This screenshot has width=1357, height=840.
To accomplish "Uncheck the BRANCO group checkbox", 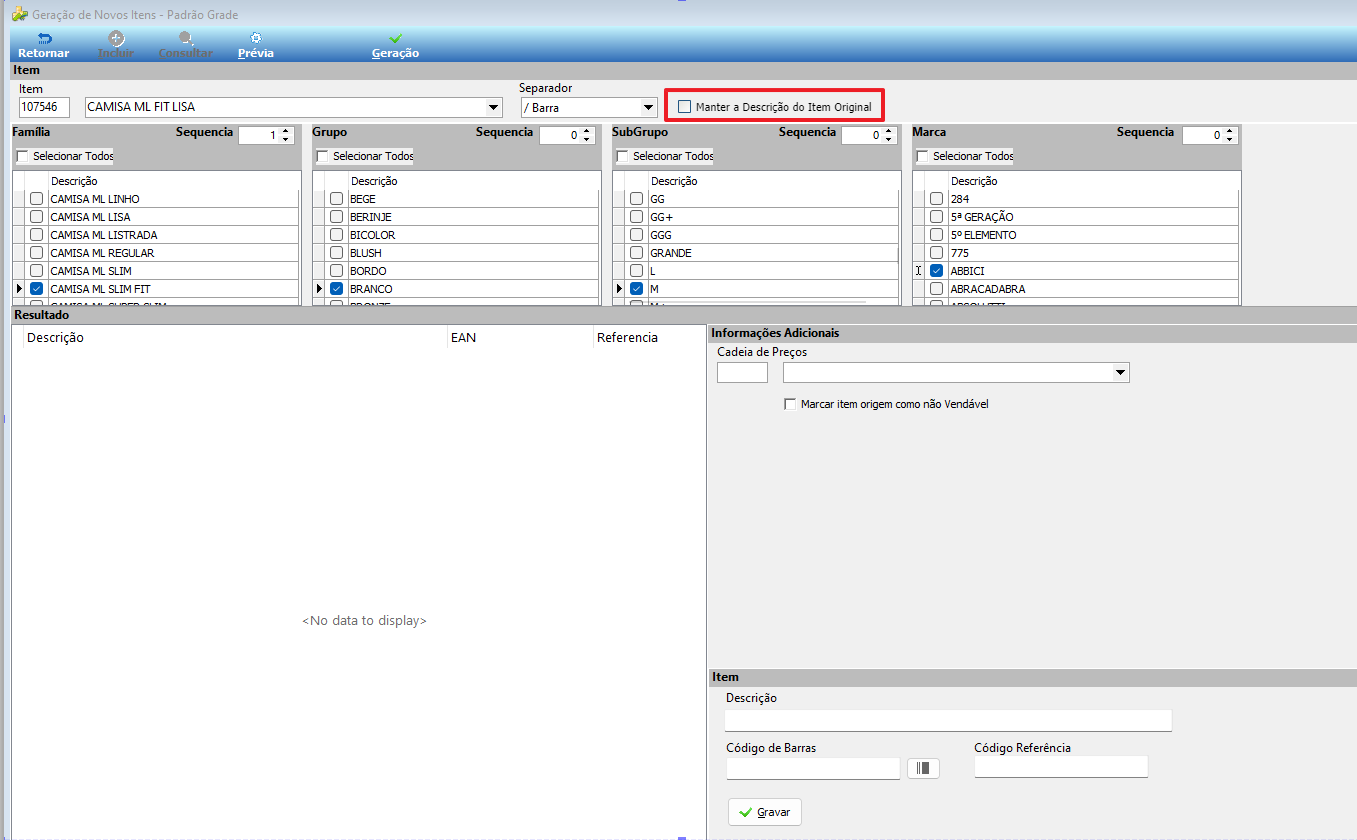I will tap(337, 289).
